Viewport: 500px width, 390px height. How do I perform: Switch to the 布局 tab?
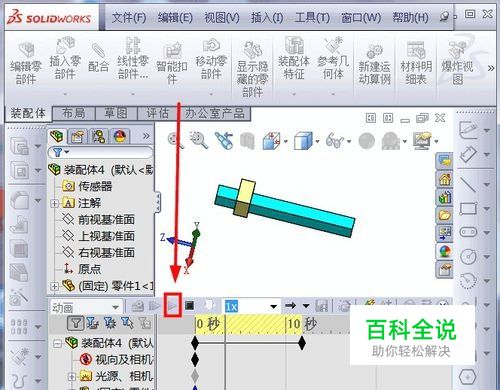[74, 113]
